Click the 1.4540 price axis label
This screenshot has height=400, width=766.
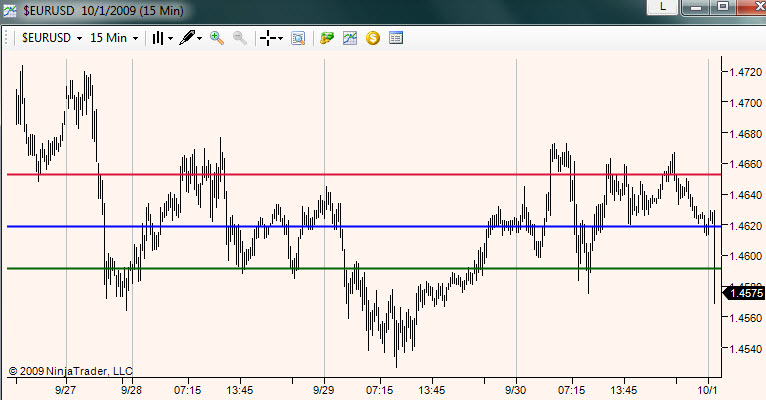point(745,349)
